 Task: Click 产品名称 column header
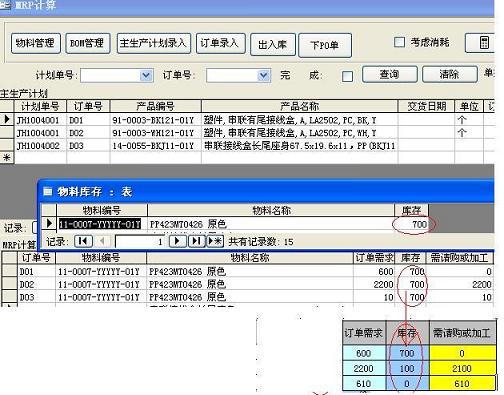pos(299,106)
